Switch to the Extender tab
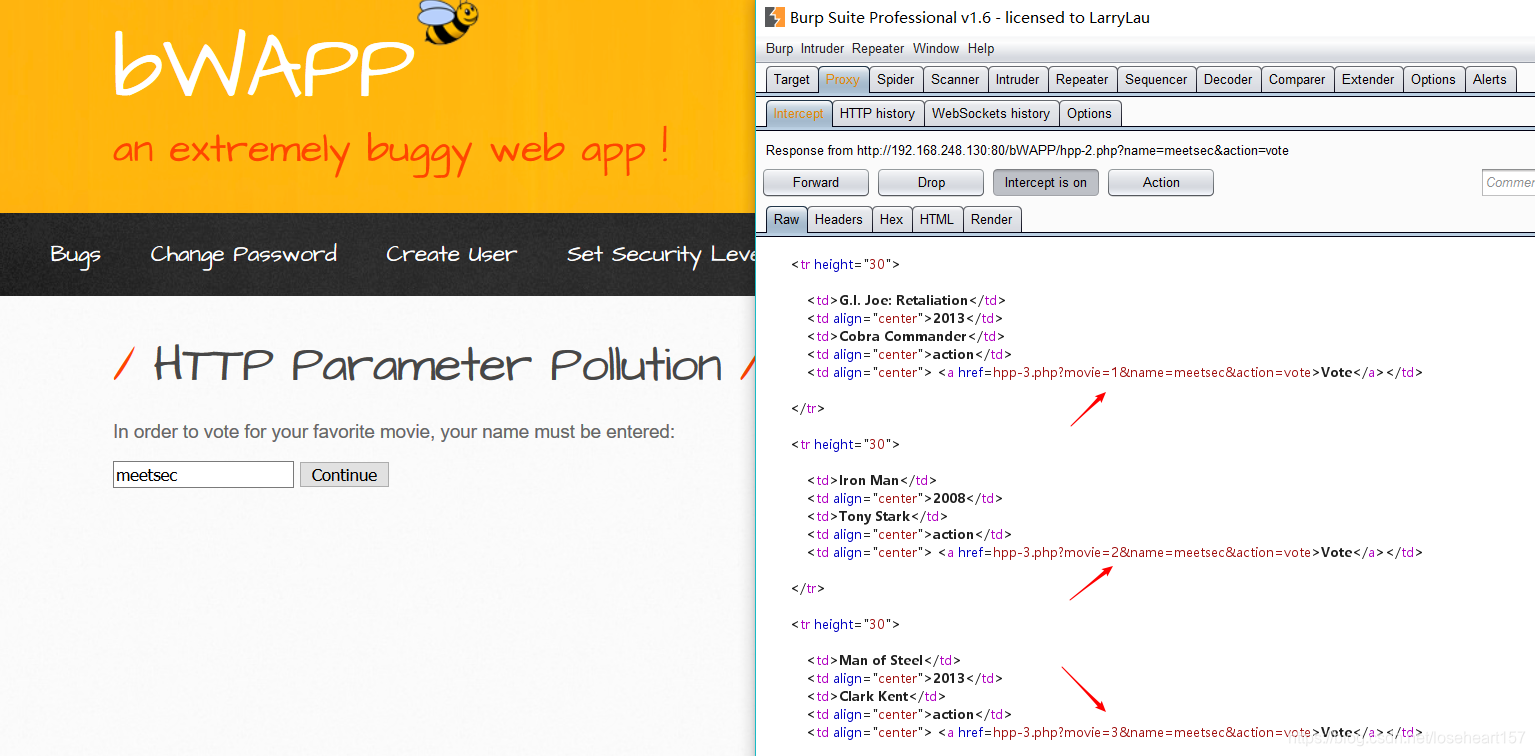The height and width of the screenshot is (756, 1535). point(1368,79)
